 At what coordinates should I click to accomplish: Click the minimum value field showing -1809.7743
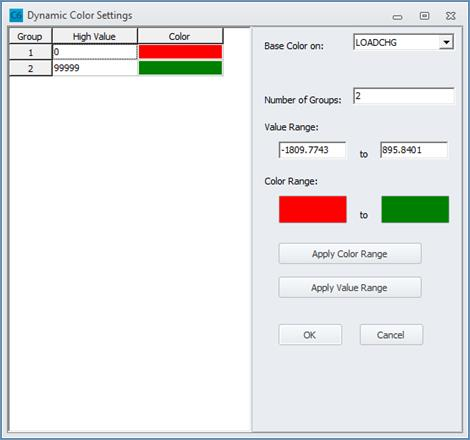[312, 150]
